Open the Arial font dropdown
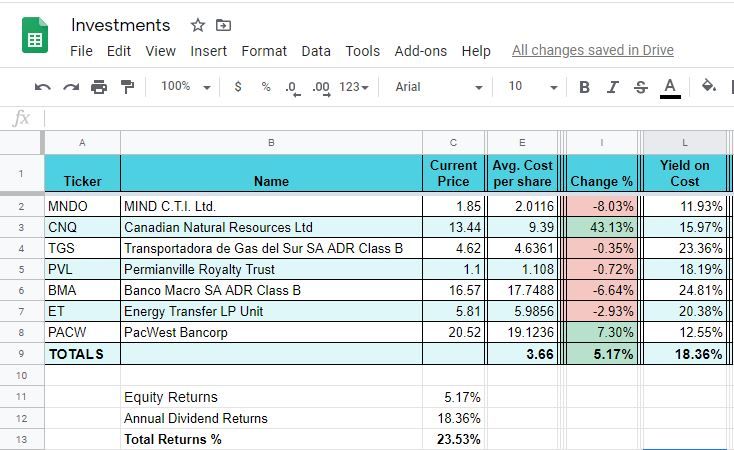The image size is (734, 450). click(x=439, y=87)
